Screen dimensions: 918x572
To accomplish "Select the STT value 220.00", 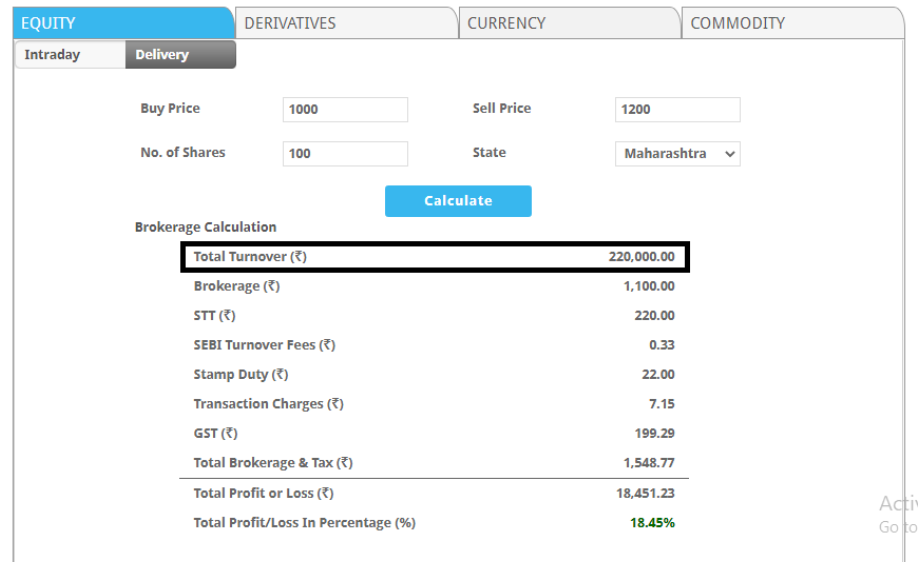I will point(654,316).
